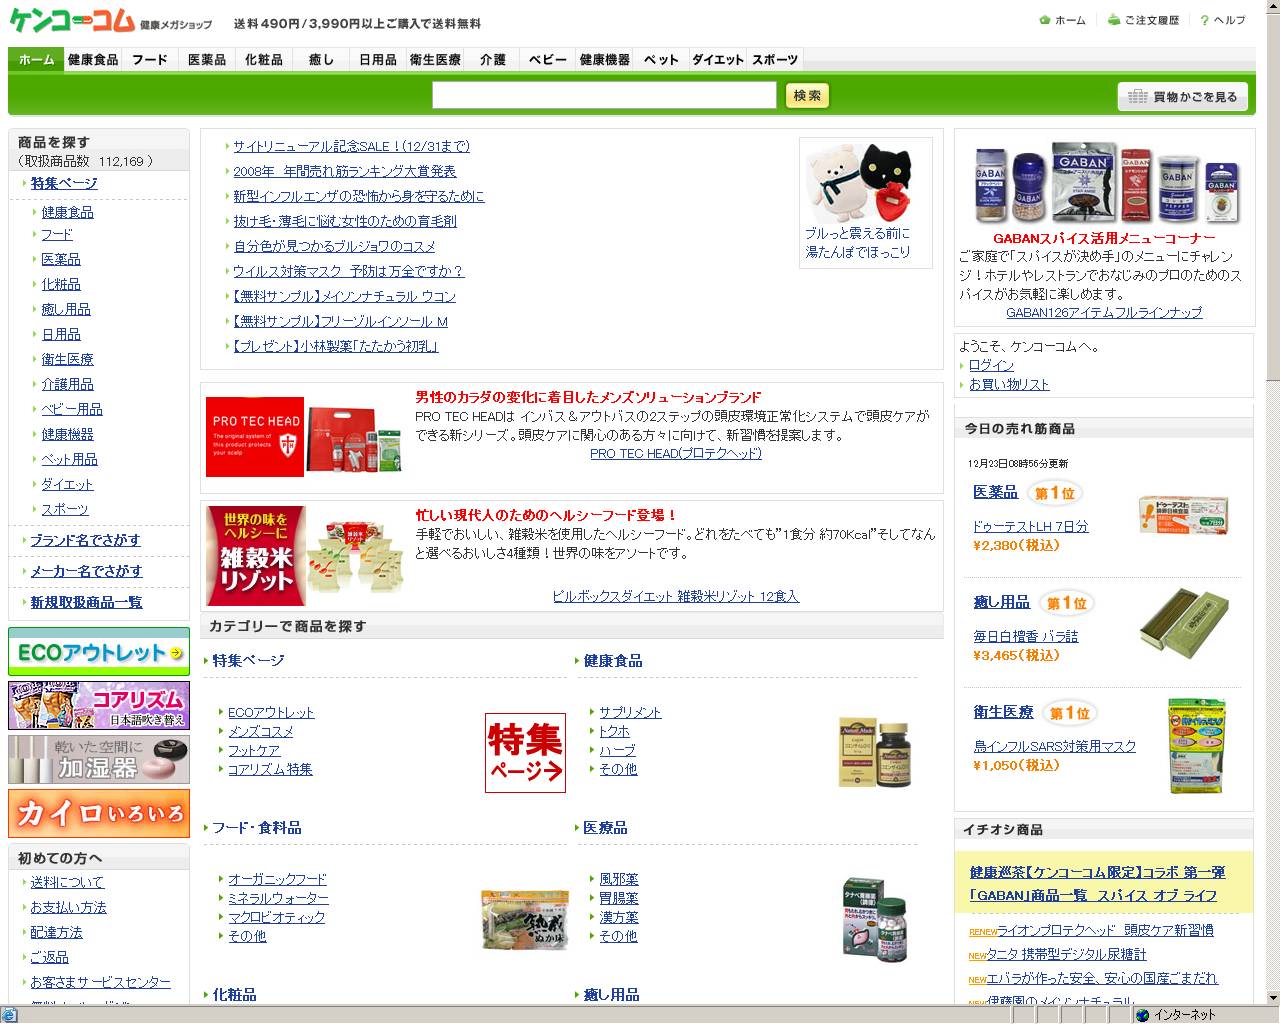The image size is (1280, 1024).
Task: Open 2008年 年間売れ筋ランキング大賞発表 link
Action: 345,171
